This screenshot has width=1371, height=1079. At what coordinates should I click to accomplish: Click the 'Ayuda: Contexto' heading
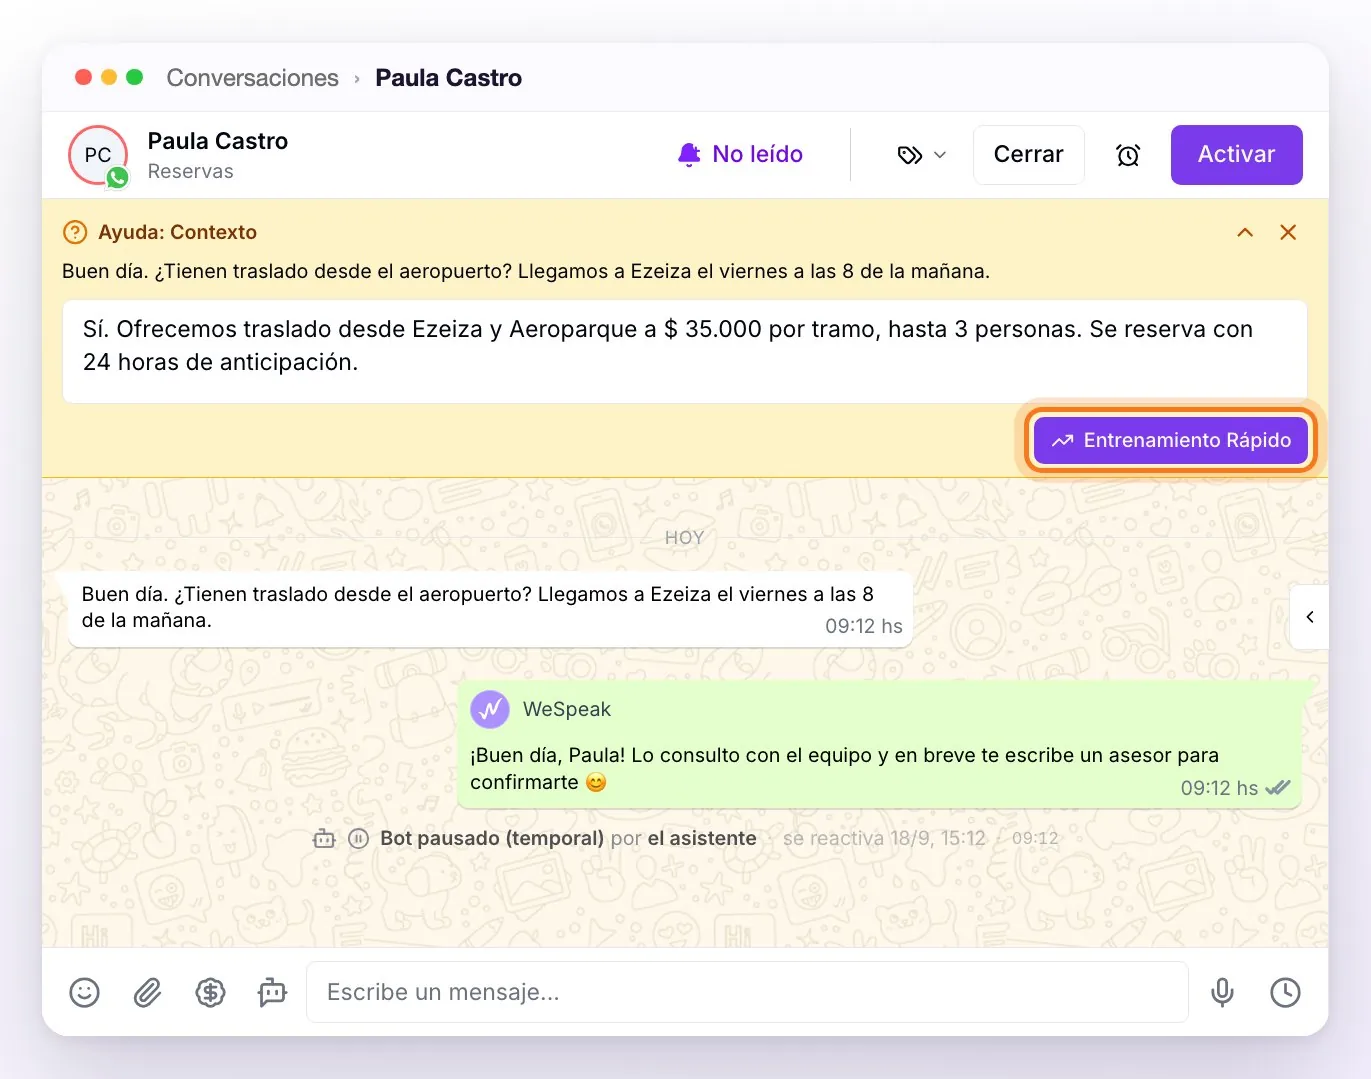[177, 232]
